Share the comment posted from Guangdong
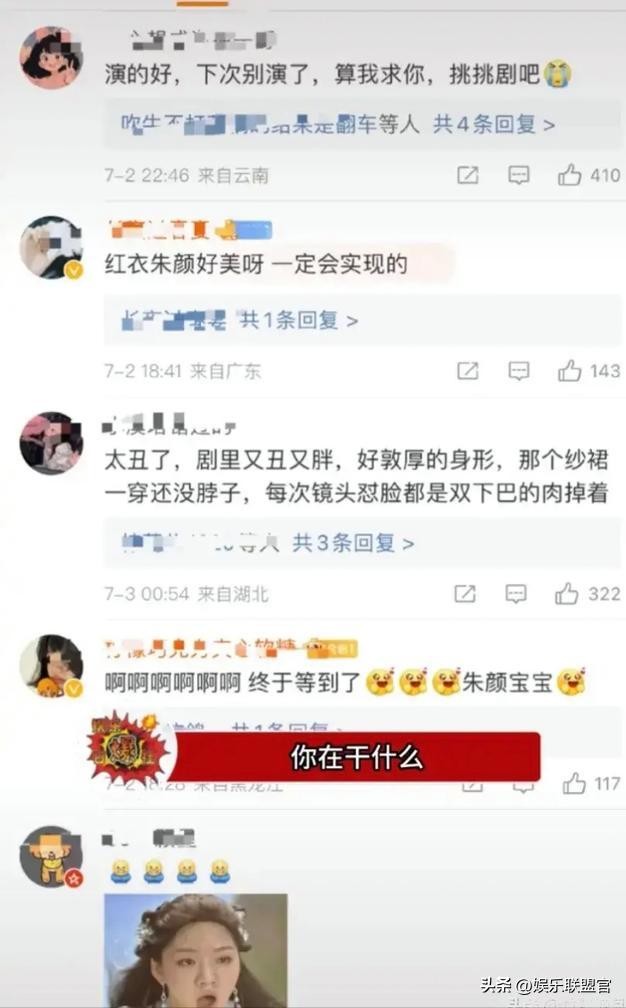Viewport: 626px width, 1008px height. pyautogui.click(x=467, y=371)
